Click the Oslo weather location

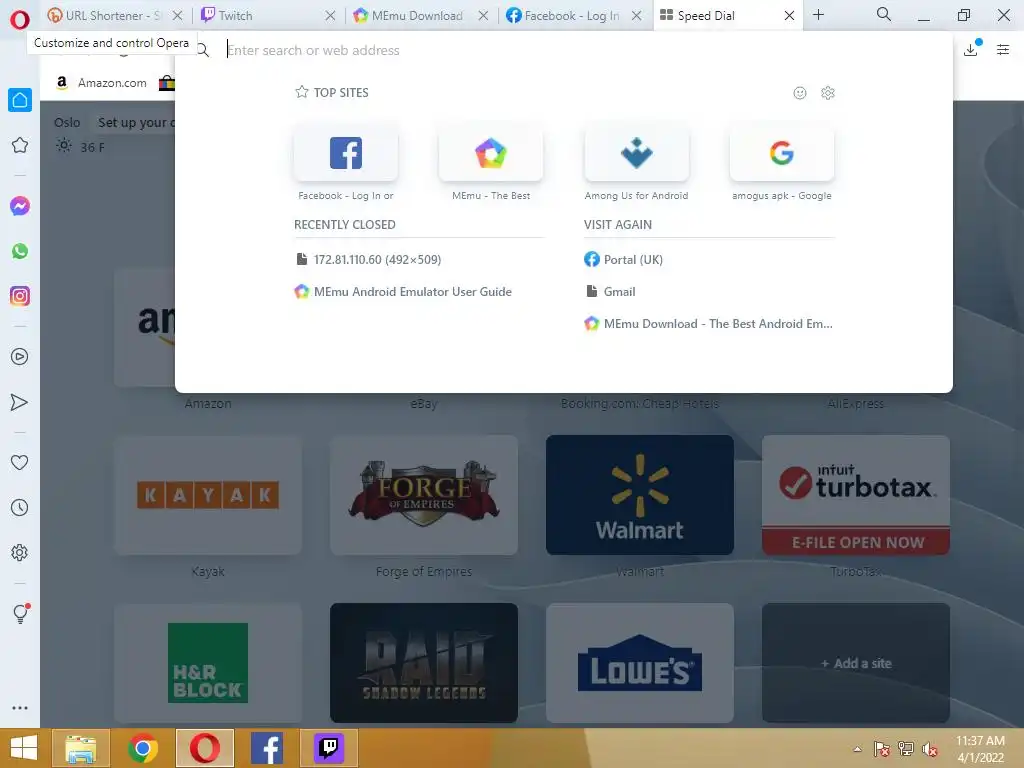(67, 123)
